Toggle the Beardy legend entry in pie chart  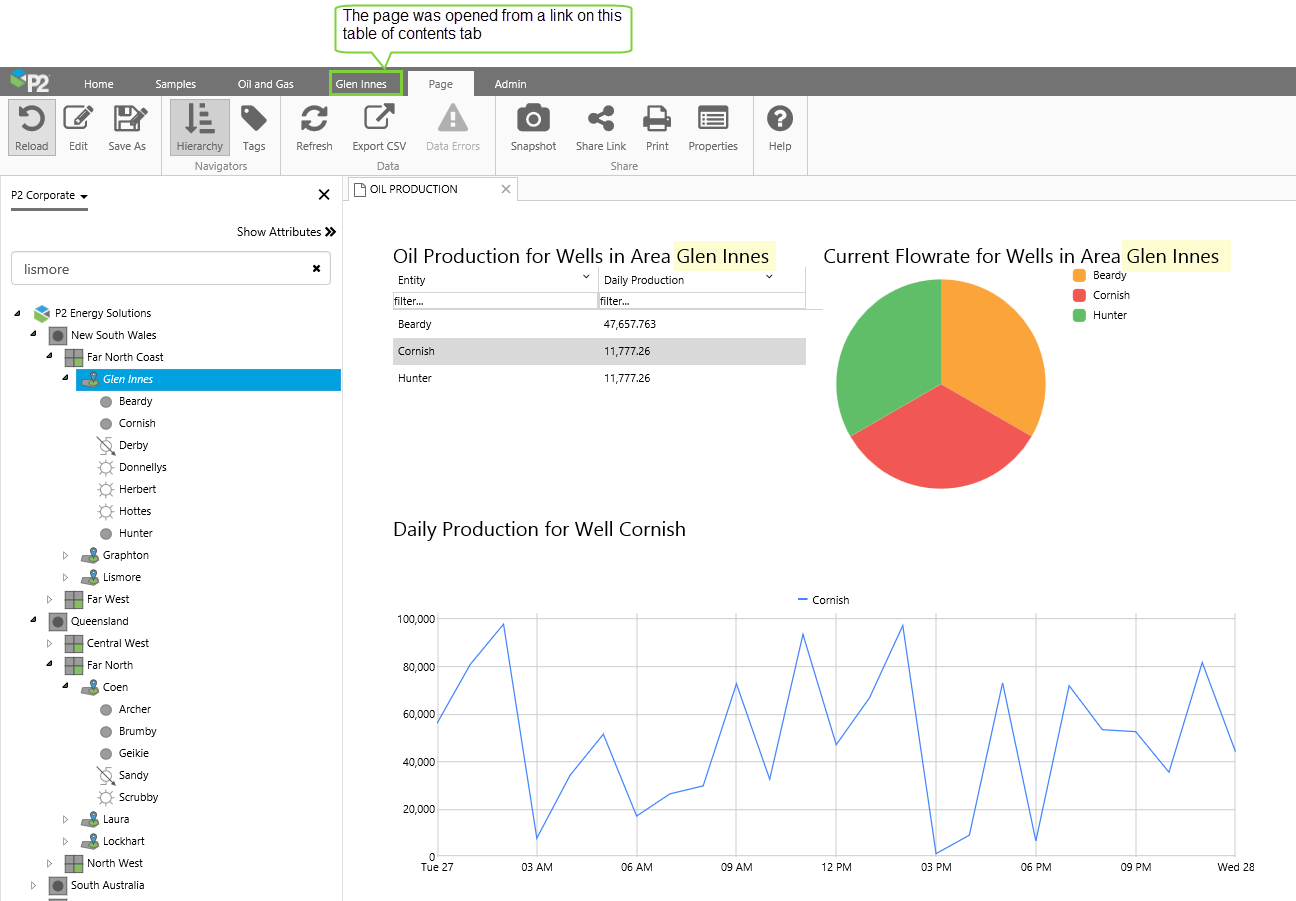[1100, 276]
